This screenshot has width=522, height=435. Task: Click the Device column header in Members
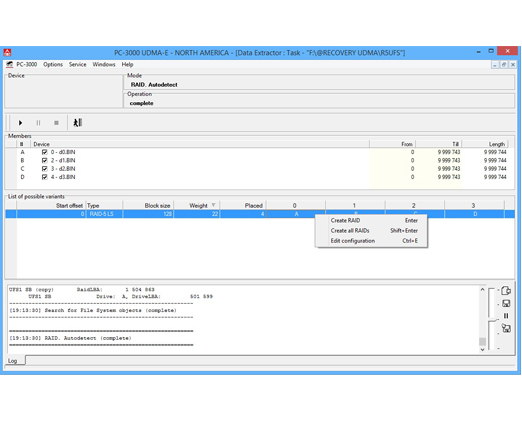point(200,144)
